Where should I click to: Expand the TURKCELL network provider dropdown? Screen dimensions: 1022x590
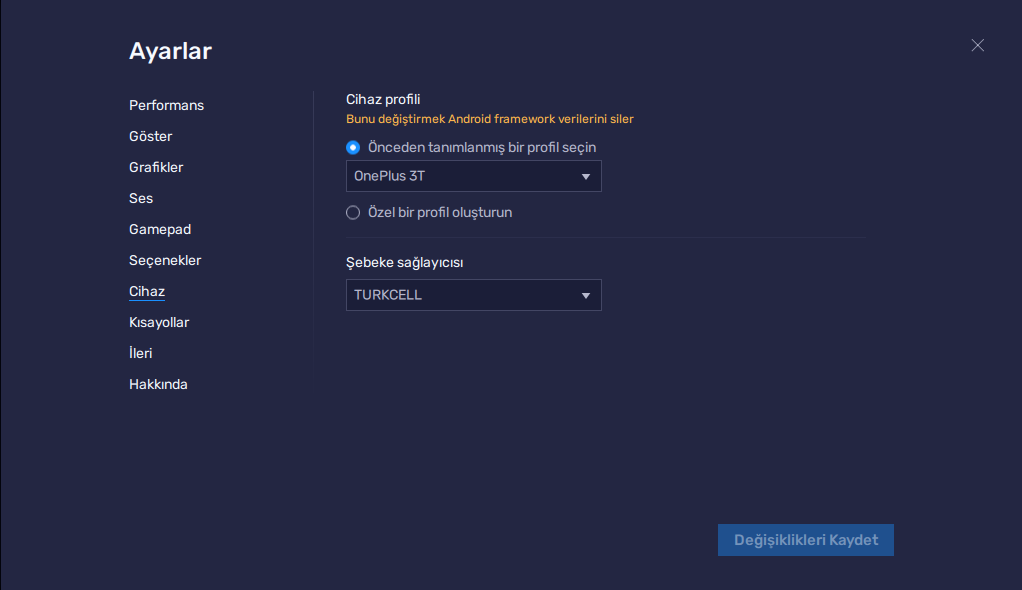(473, 295)
